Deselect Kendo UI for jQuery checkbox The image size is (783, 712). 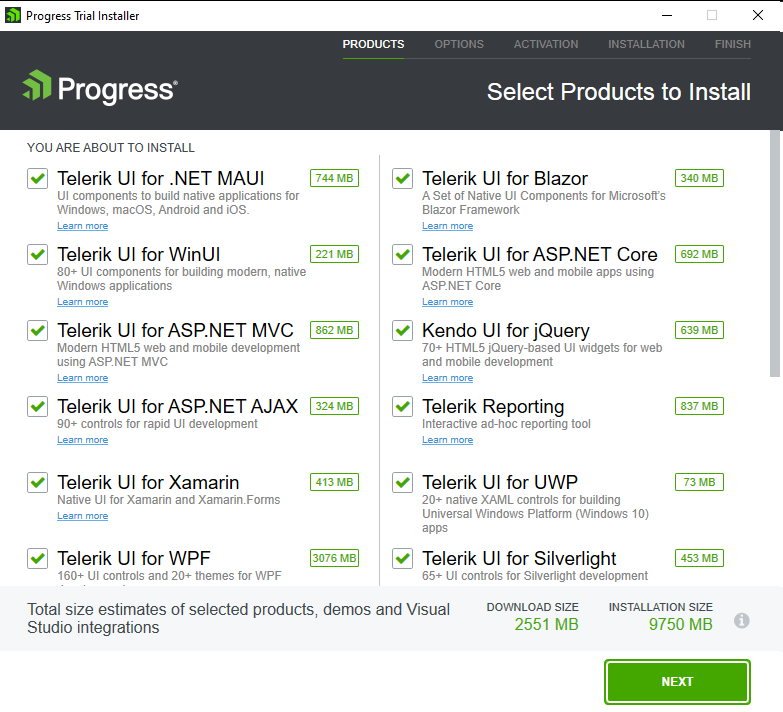click(403, 330)
